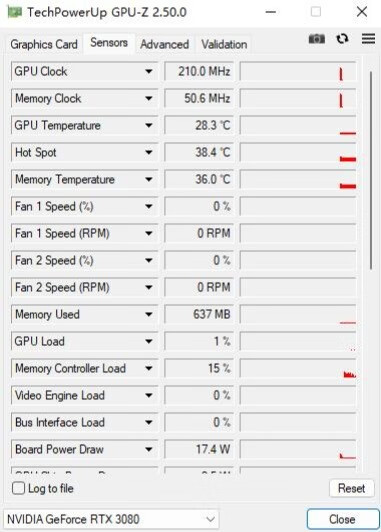Click the GPU Temperature graph area
Screen dimensions: 381x532
298,126
